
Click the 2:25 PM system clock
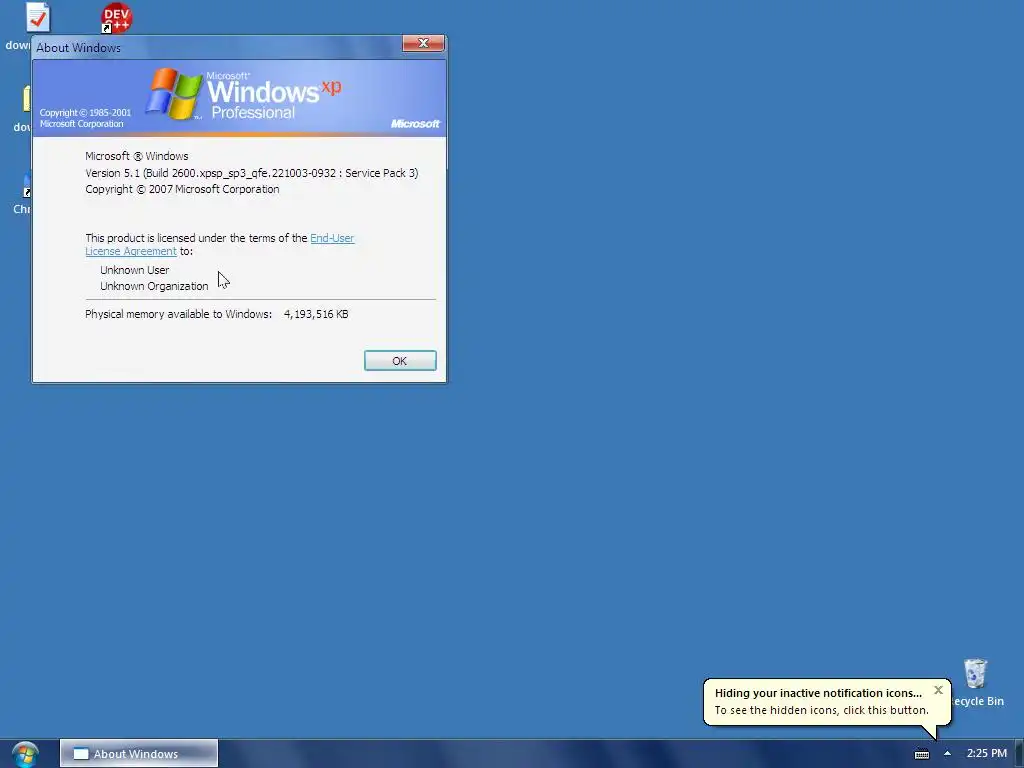coord(986,754)
